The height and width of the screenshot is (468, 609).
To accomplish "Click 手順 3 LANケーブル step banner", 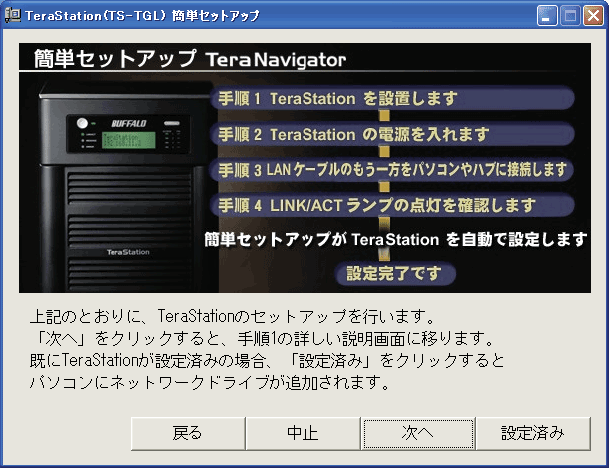I will (392, 170).
